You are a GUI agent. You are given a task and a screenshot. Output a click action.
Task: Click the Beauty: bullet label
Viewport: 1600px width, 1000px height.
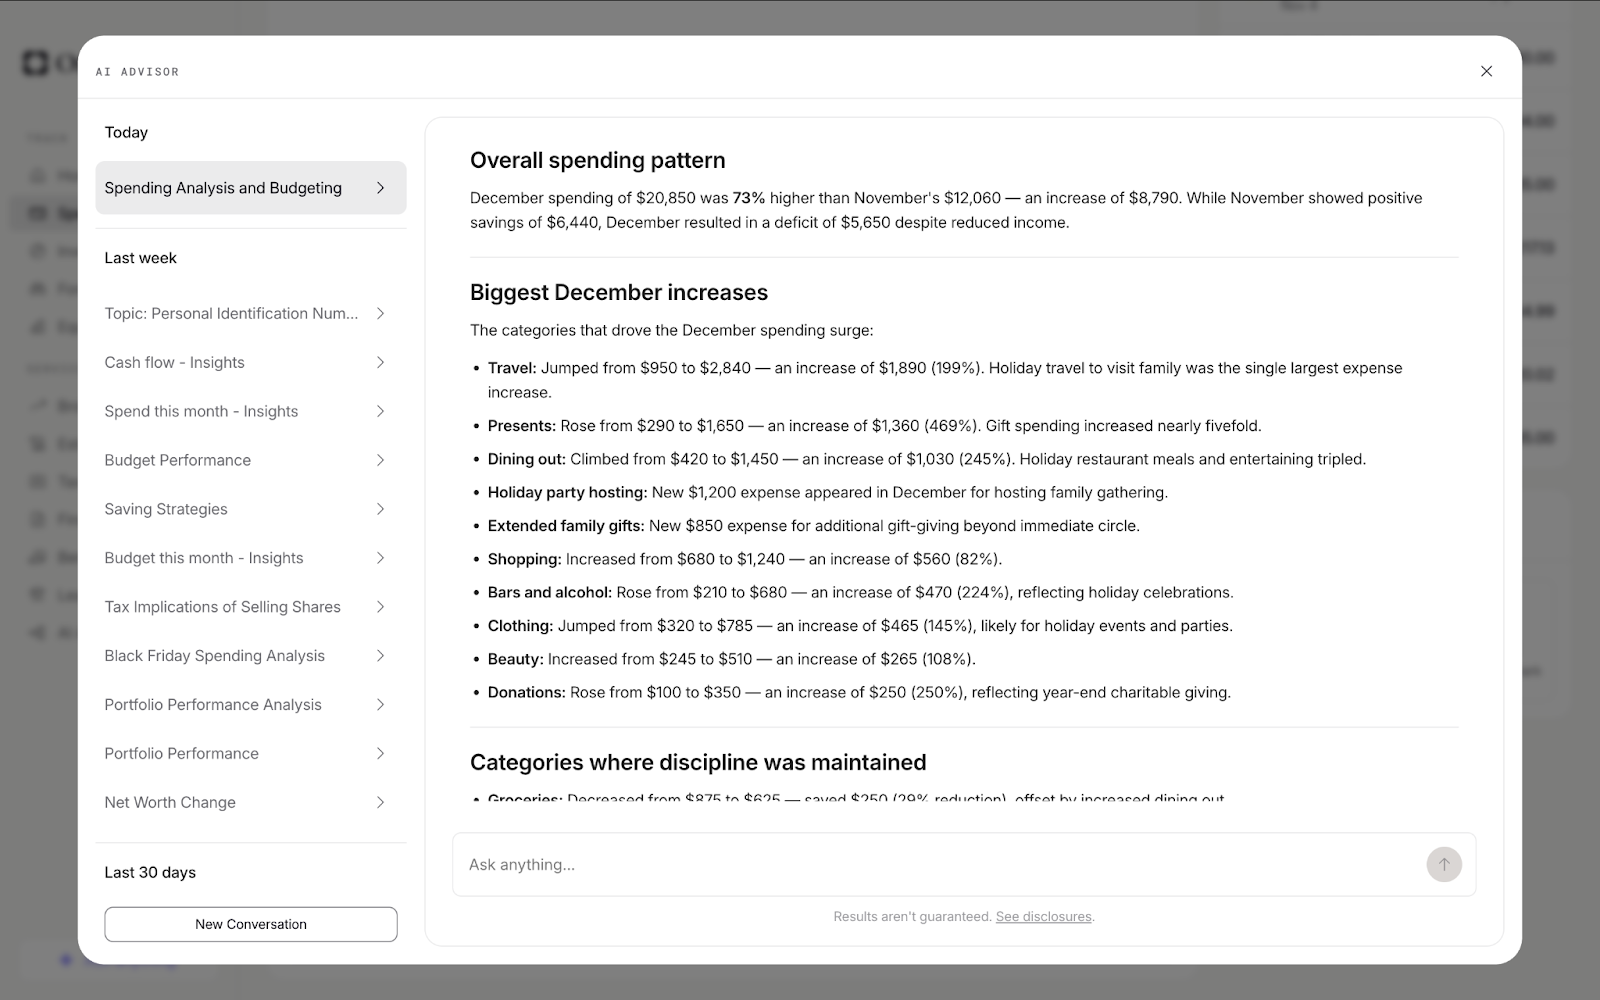[516, 659]
